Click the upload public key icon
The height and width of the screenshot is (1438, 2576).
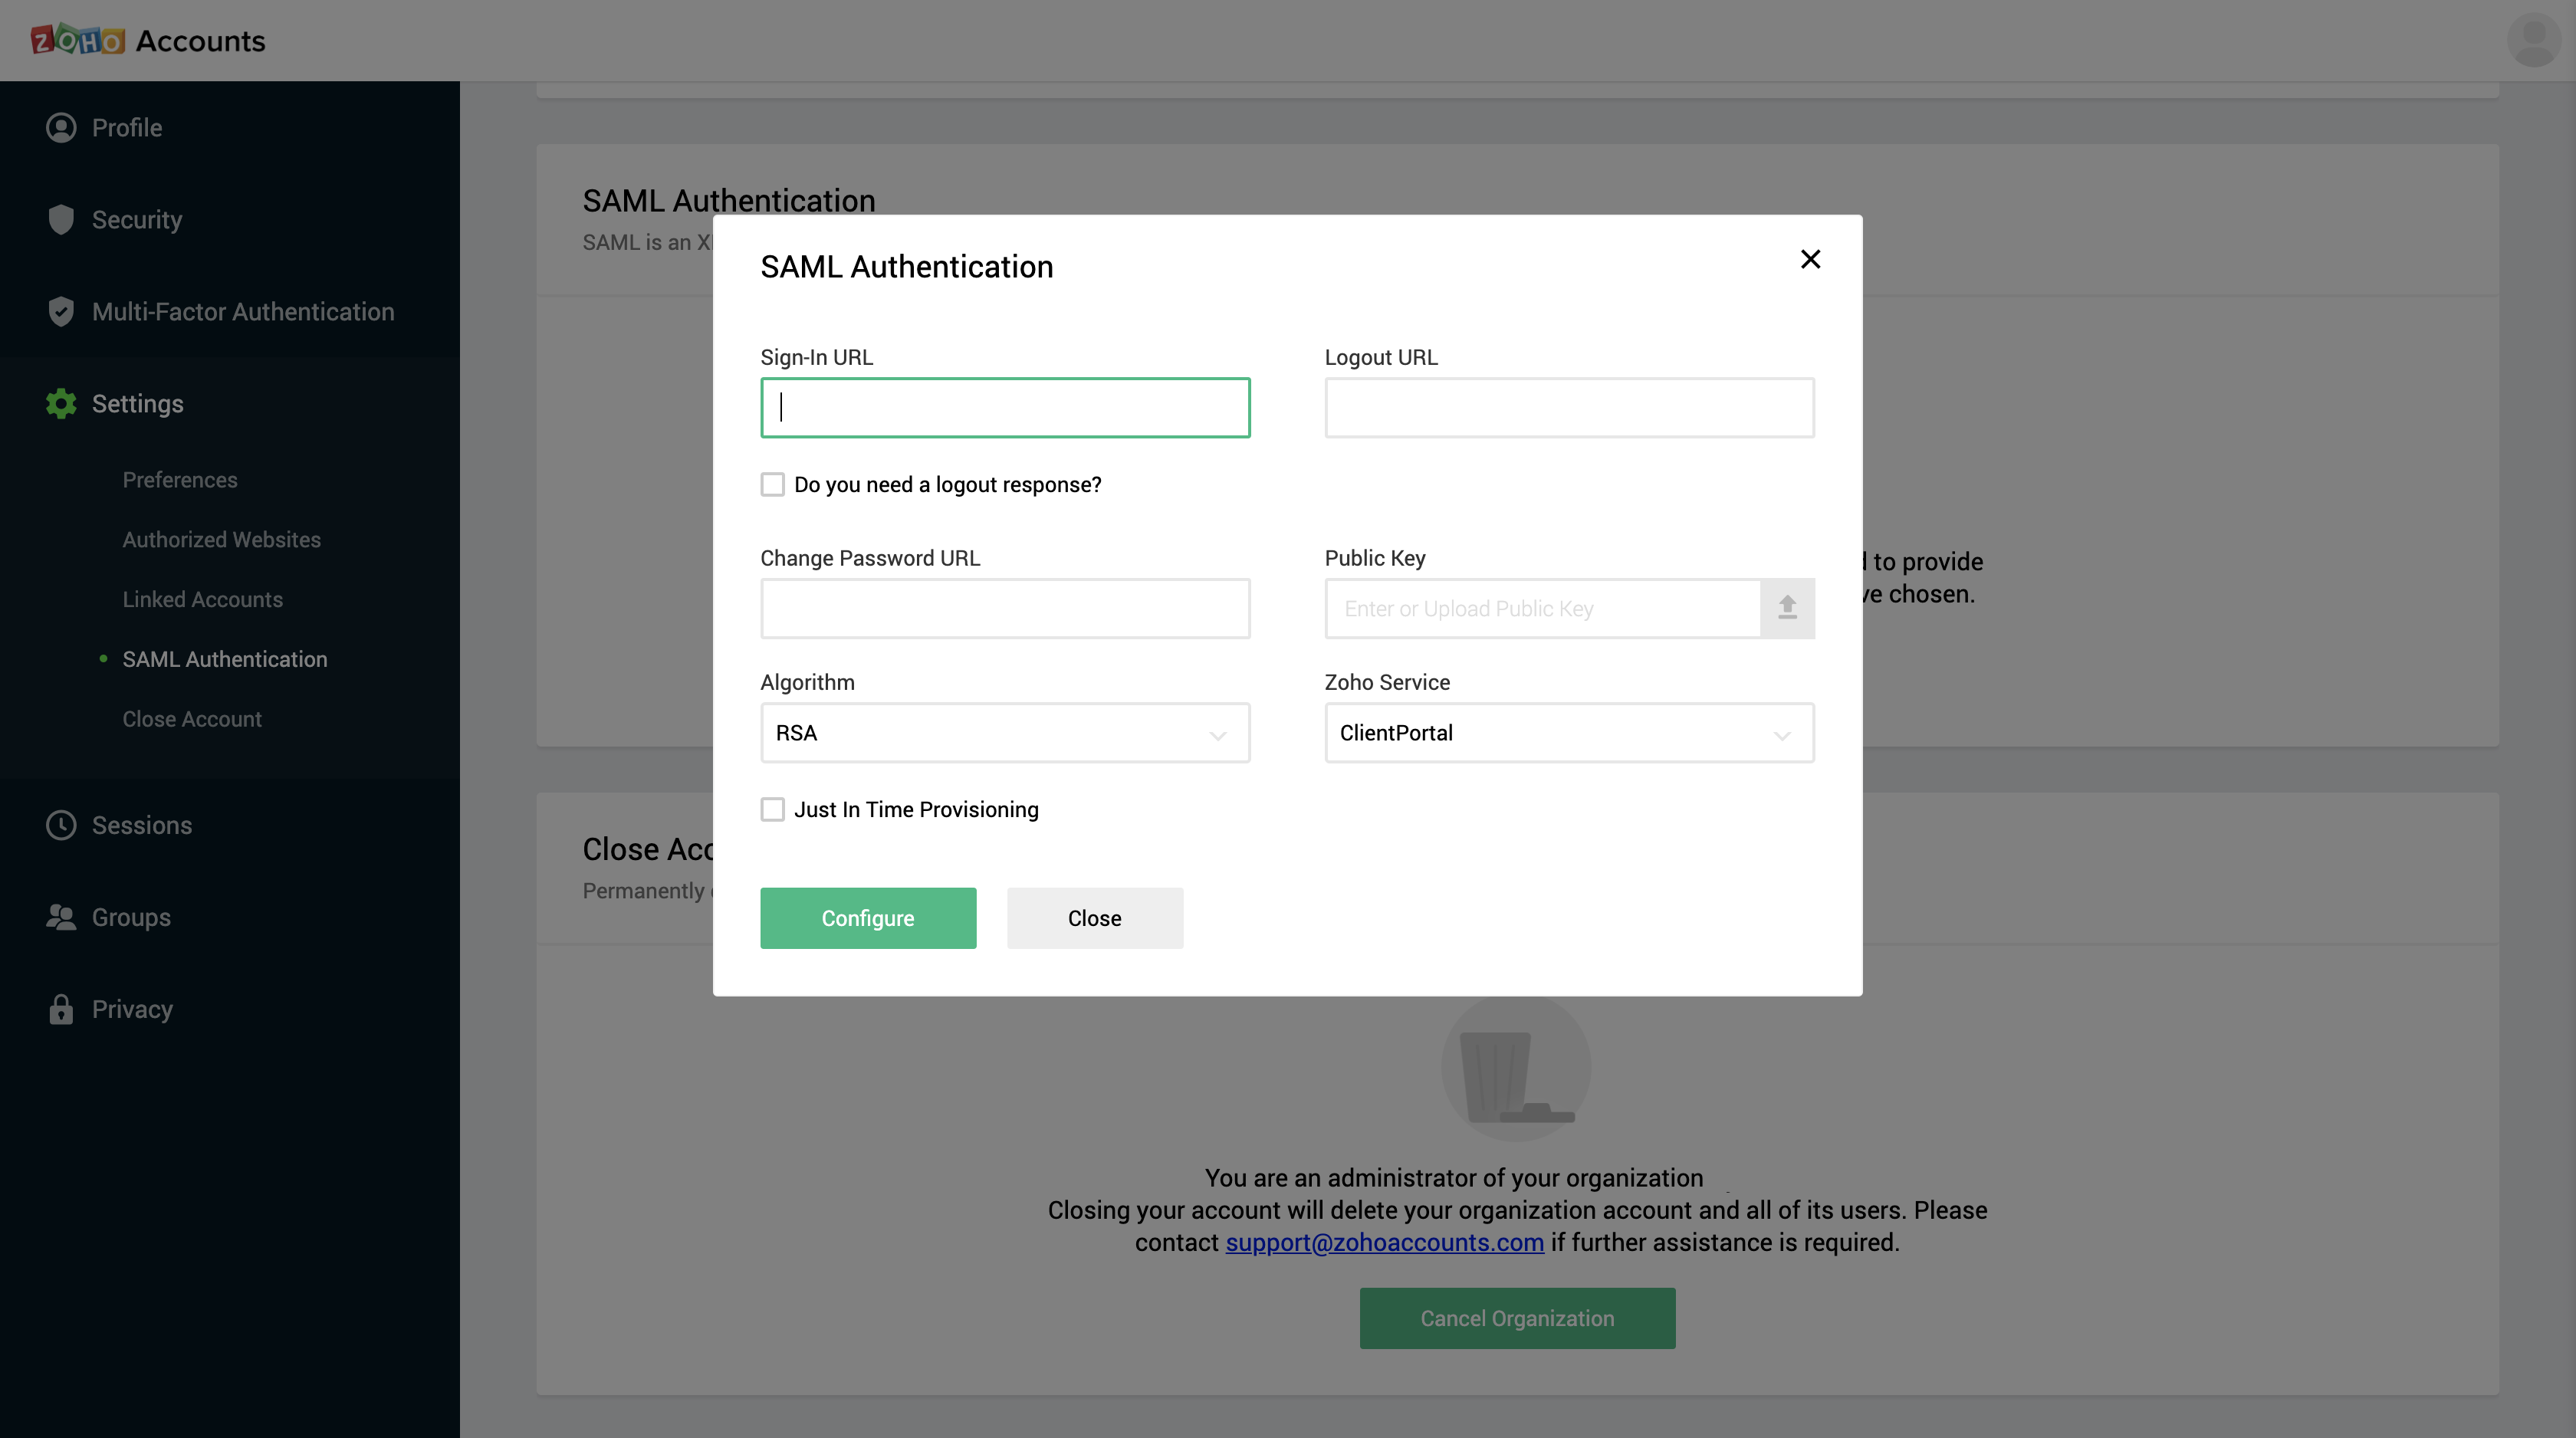pos(1787,608)
